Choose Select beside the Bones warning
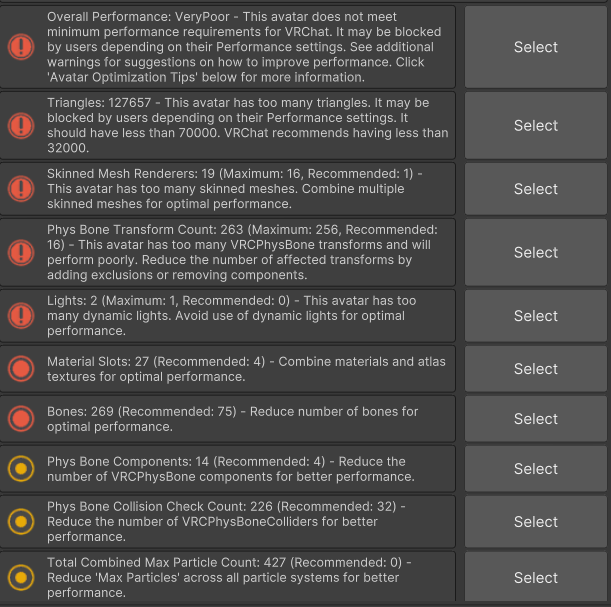Viewport: 611px width, 607px height. coord(536,419)
